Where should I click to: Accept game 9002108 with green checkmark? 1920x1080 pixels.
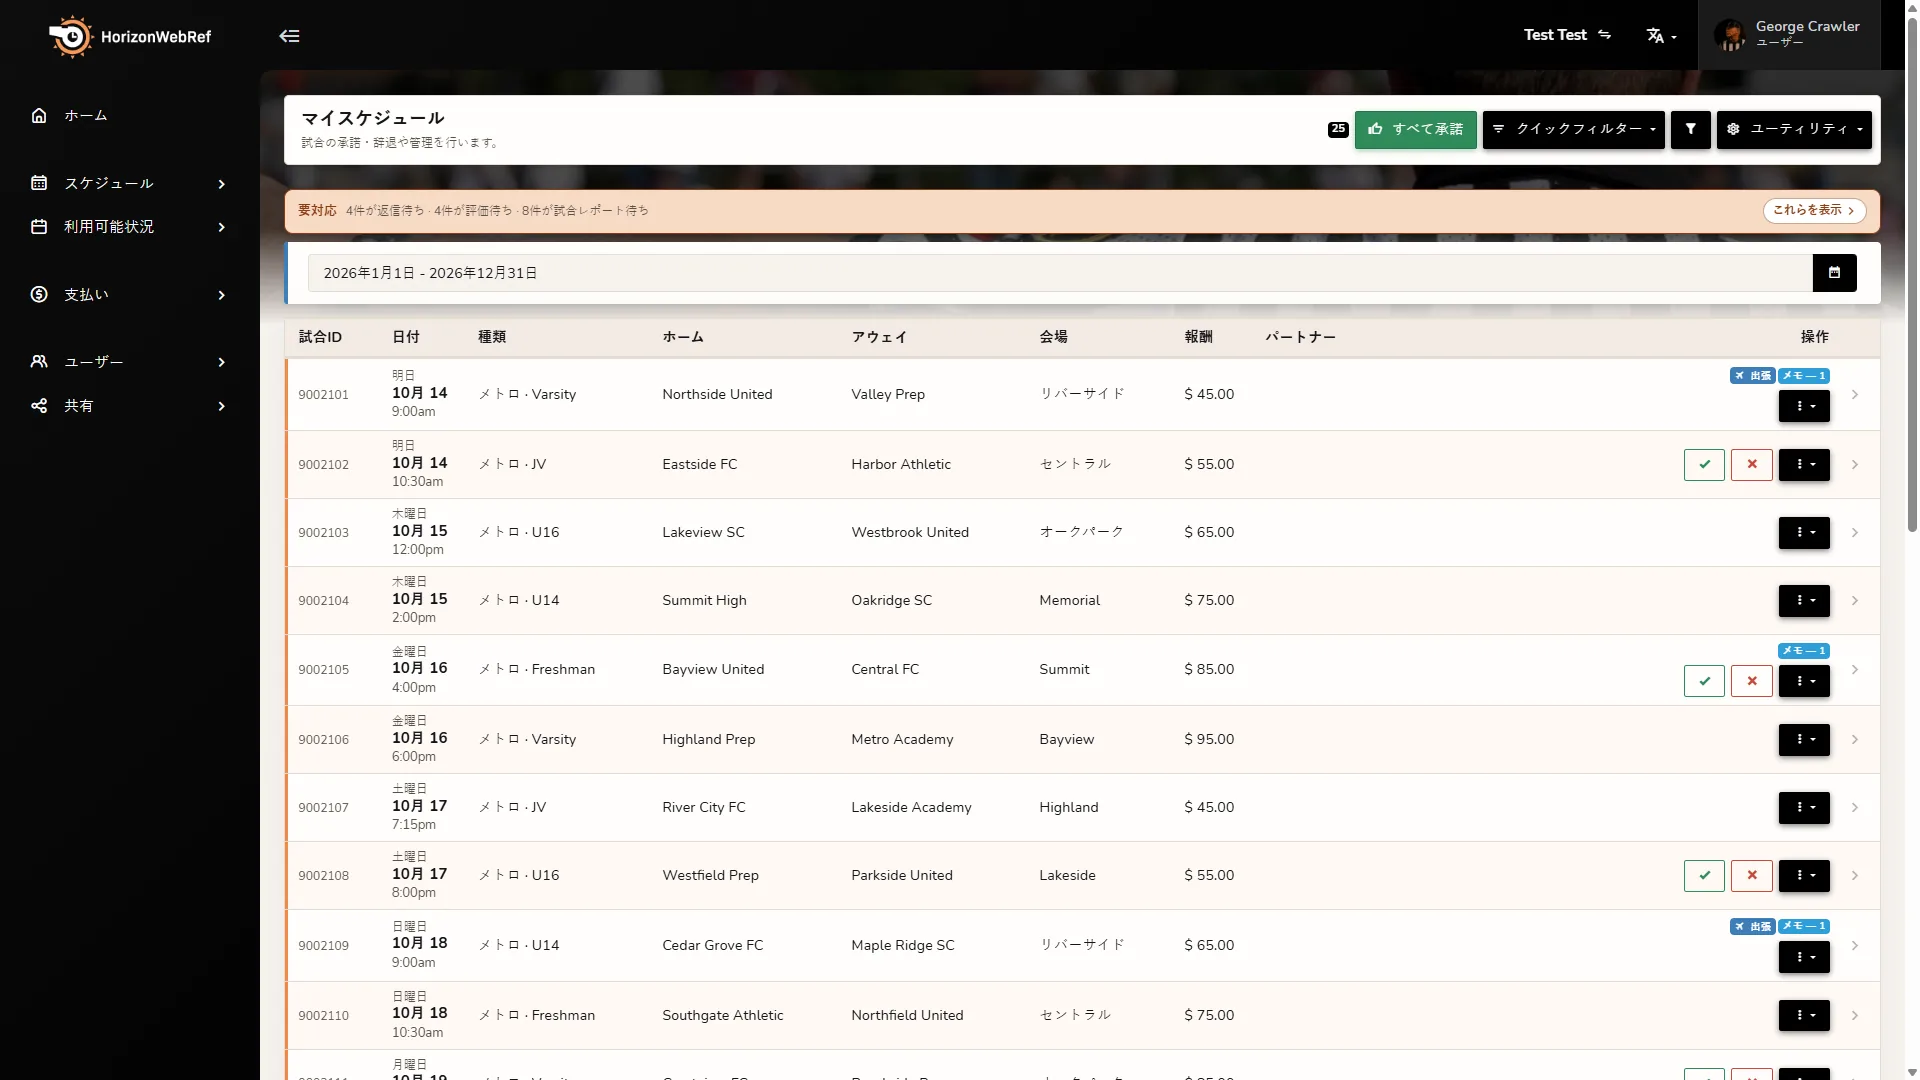[1704, 876]
